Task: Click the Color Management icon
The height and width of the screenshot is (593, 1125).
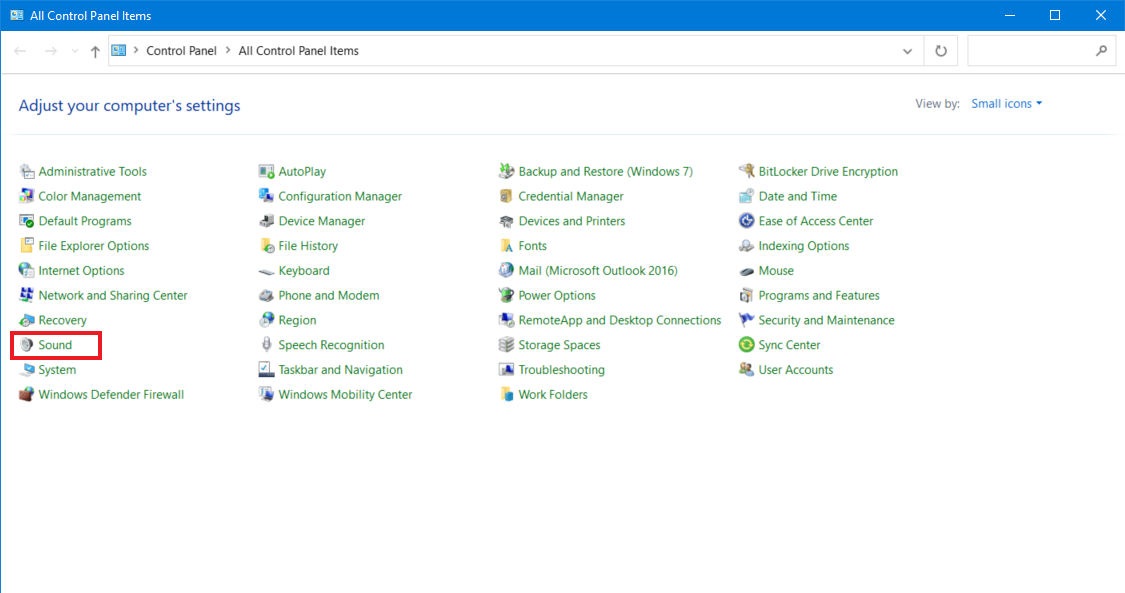Action: point(27,196)
